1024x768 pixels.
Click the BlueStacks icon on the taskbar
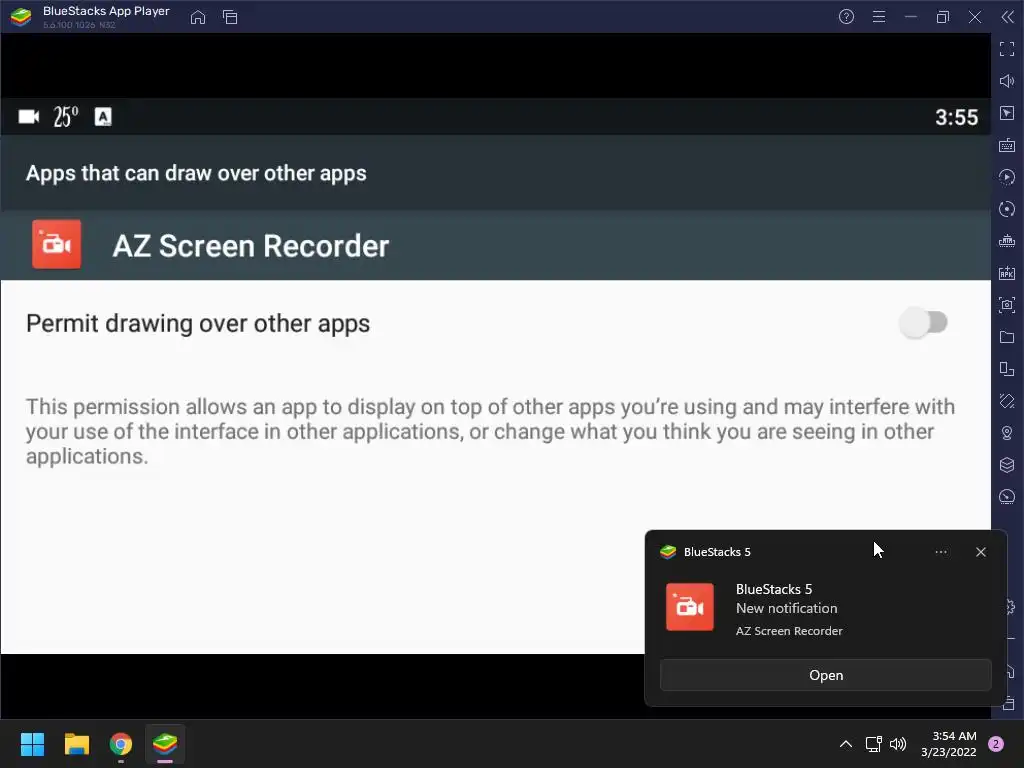(165, 744)
